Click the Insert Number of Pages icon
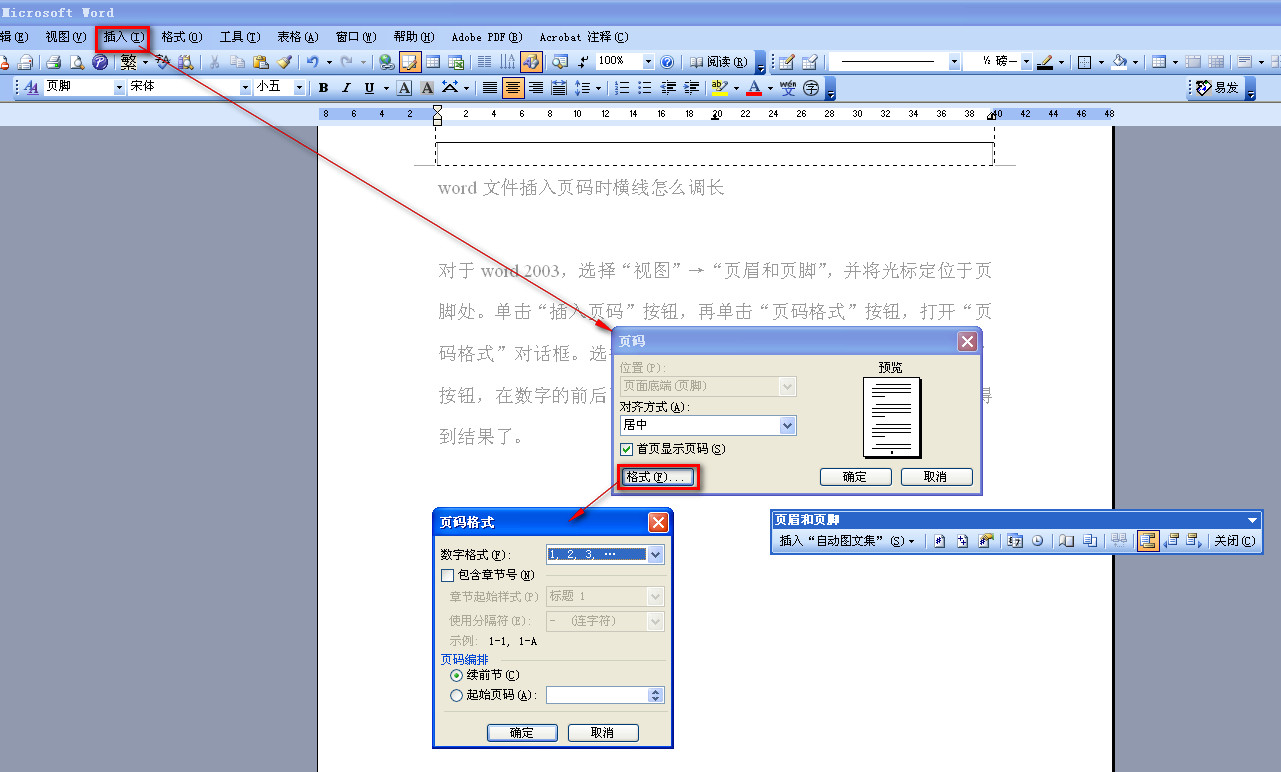This screenshot has width=1281, height=772. (963, 541)
